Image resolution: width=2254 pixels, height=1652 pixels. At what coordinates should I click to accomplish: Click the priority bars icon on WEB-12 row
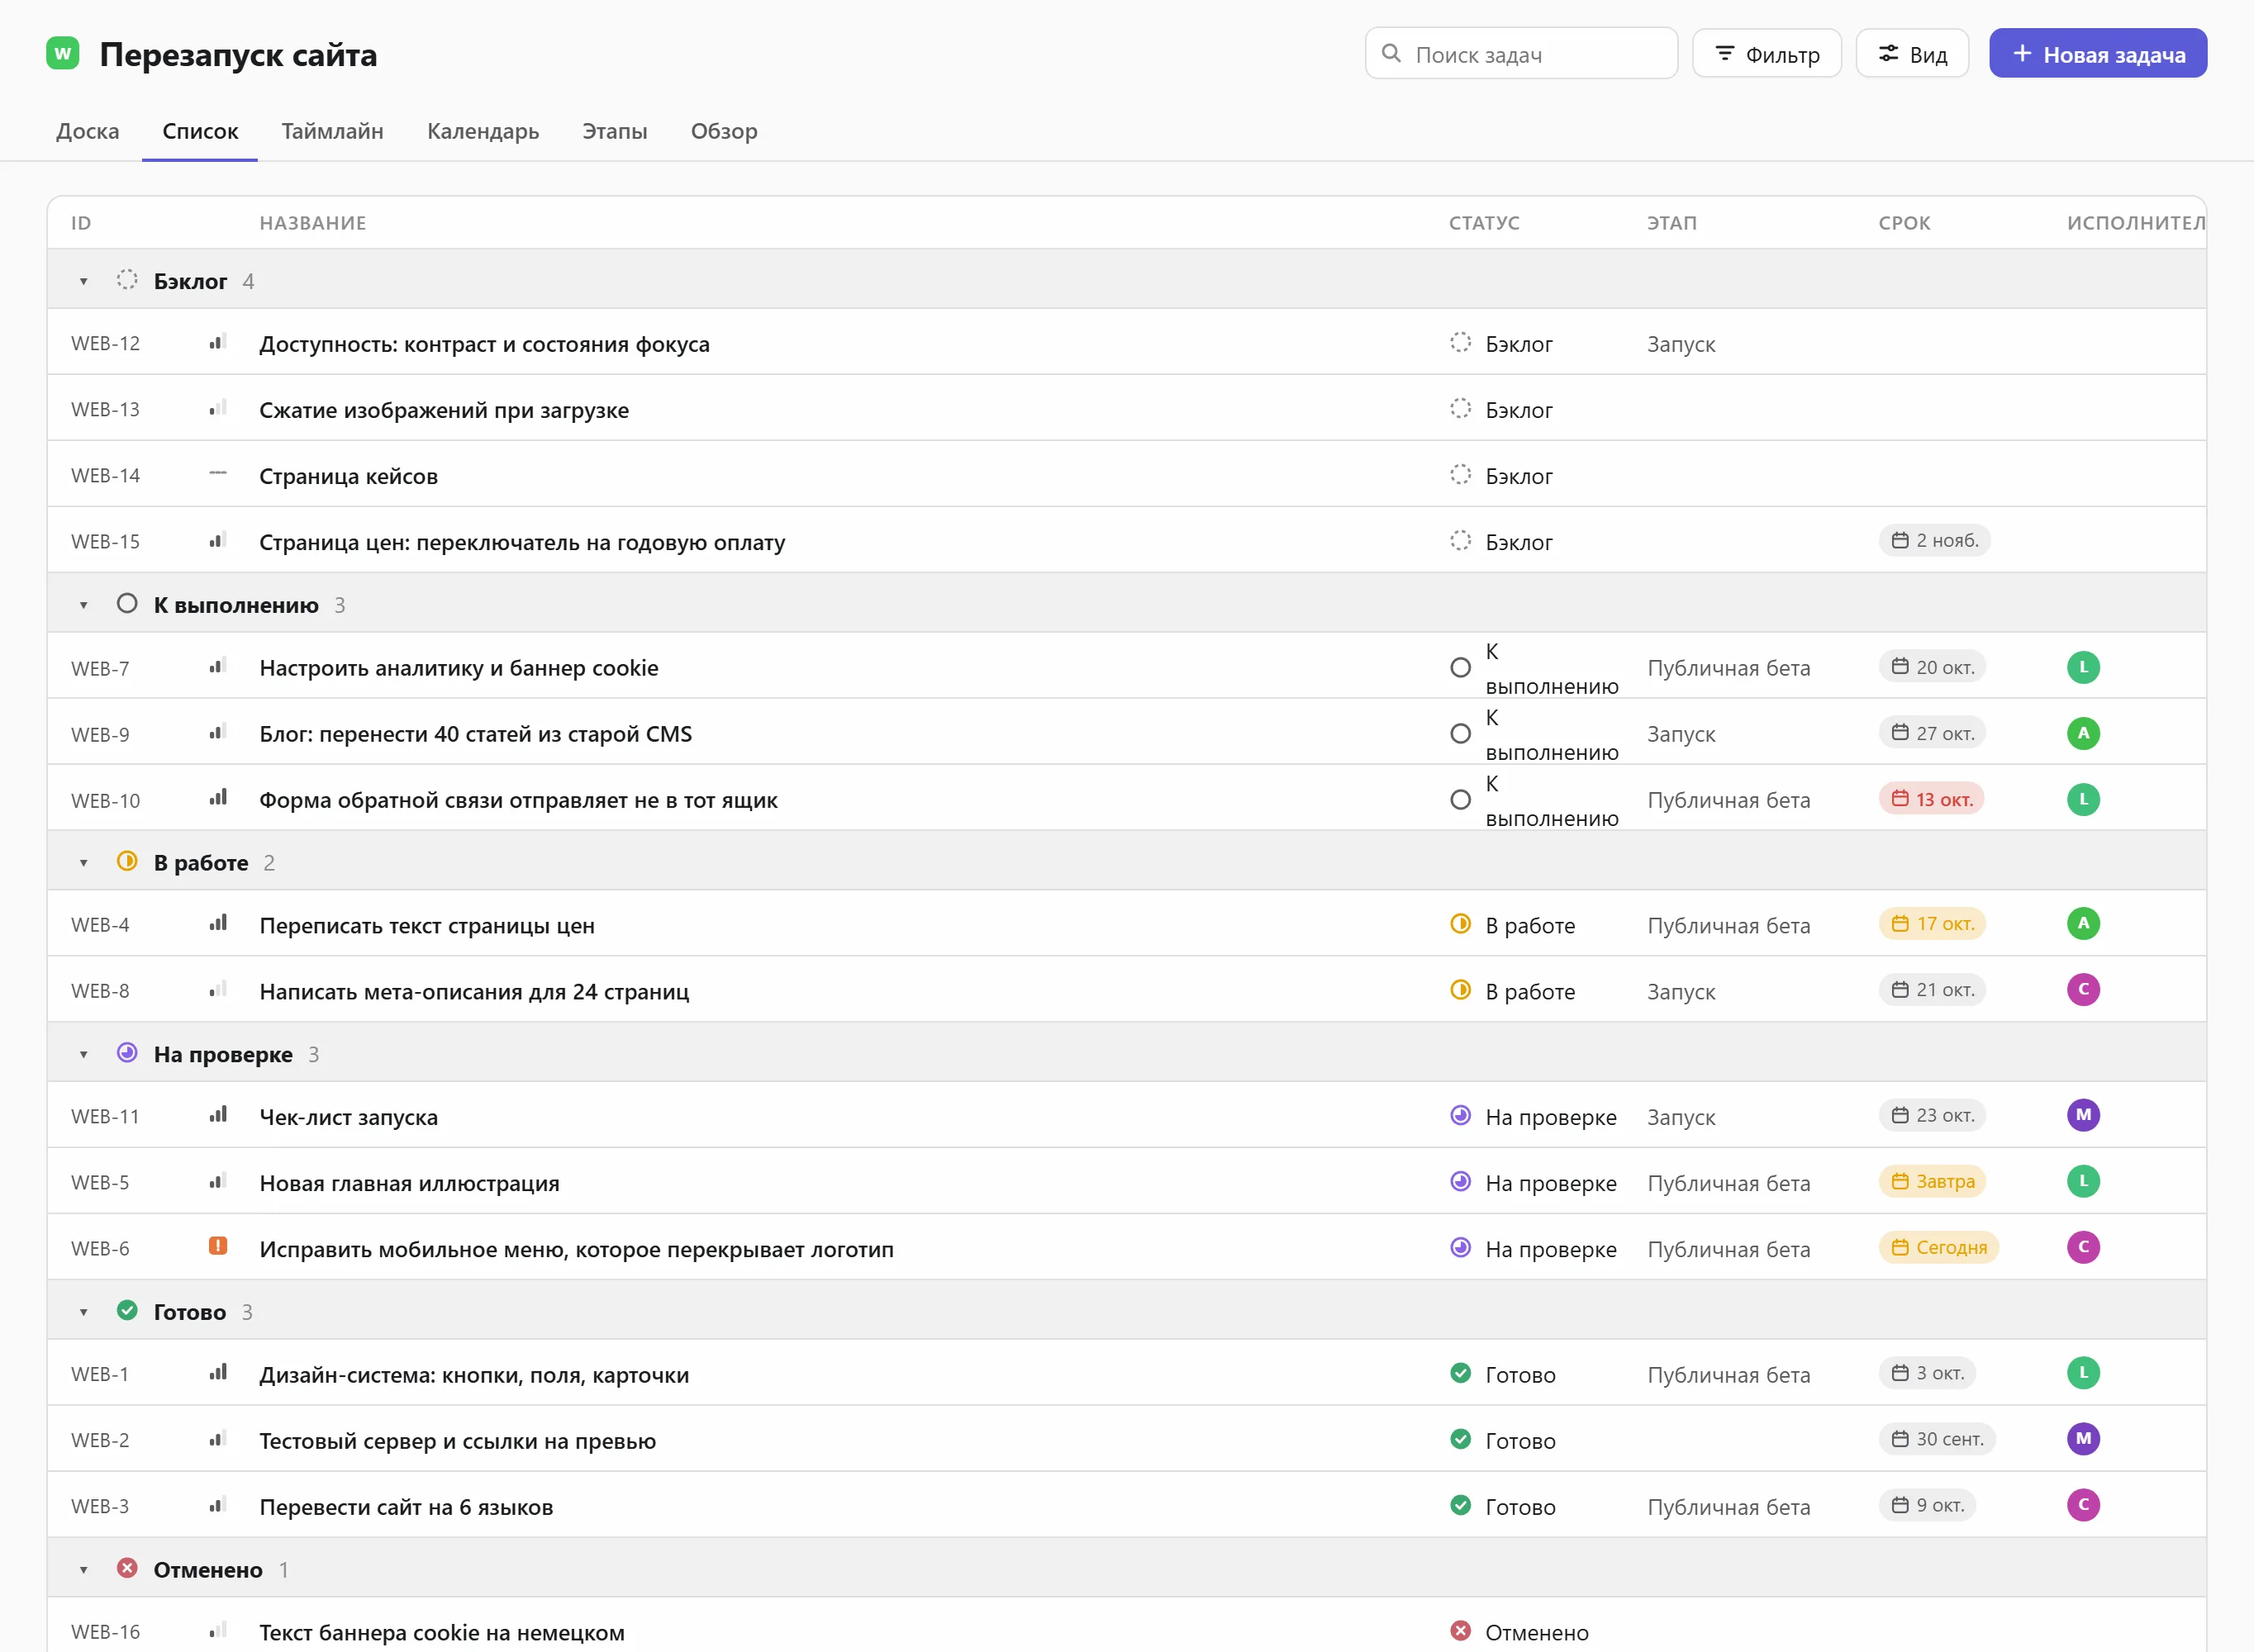point(217,342)
